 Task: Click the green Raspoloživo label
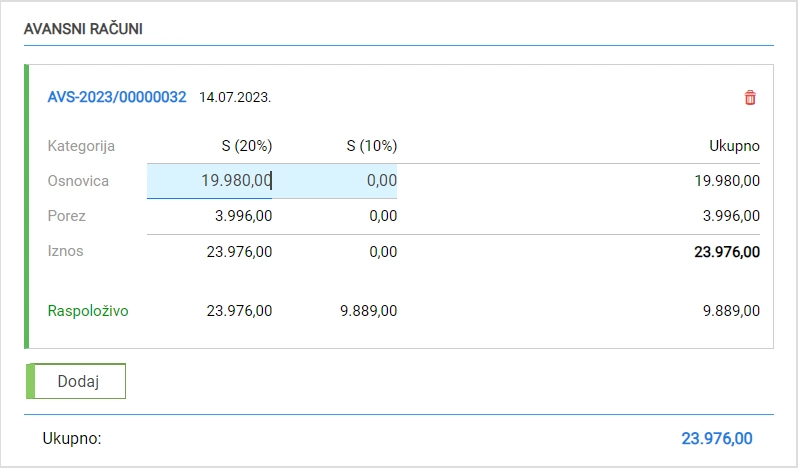tap(88, 311)
